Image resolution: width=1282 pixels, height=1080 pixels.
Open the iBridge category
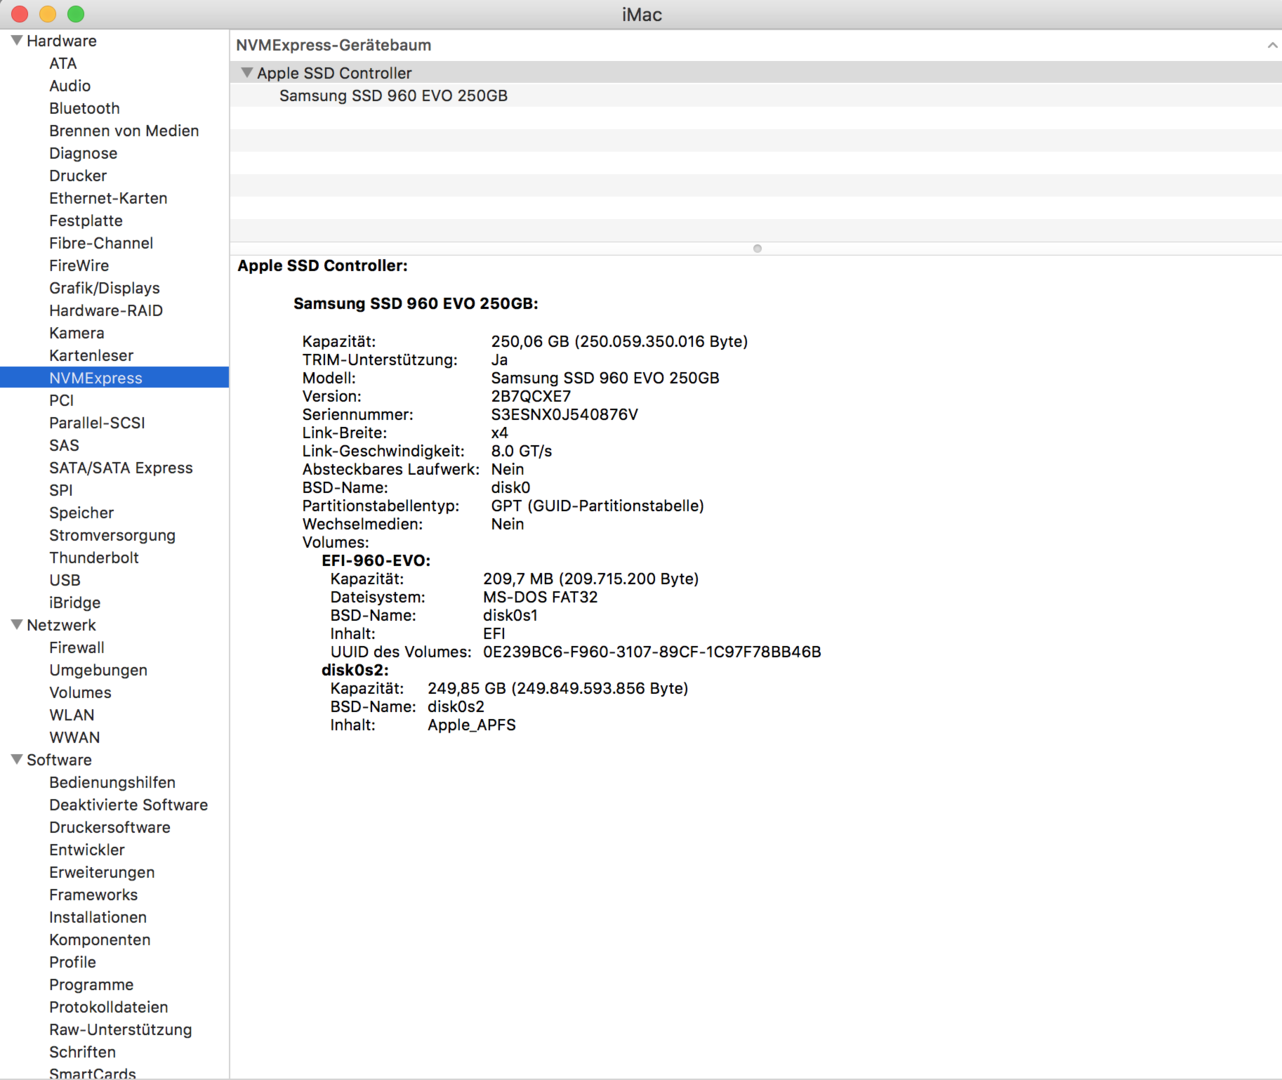point(75,603)
